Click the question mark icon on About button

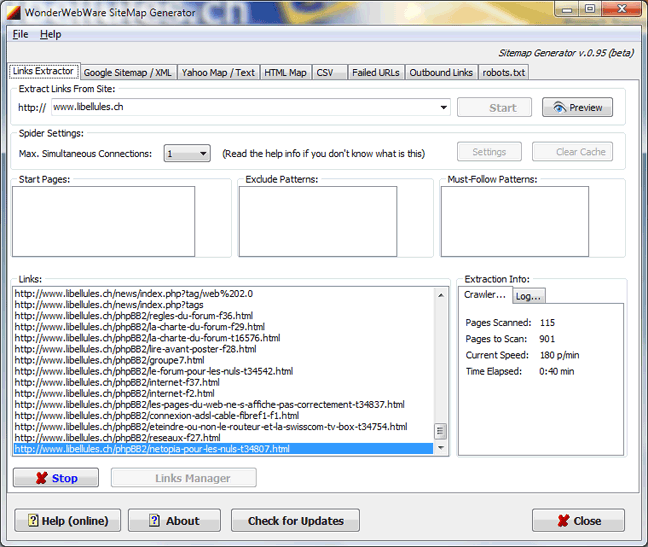tap(154, 520)
